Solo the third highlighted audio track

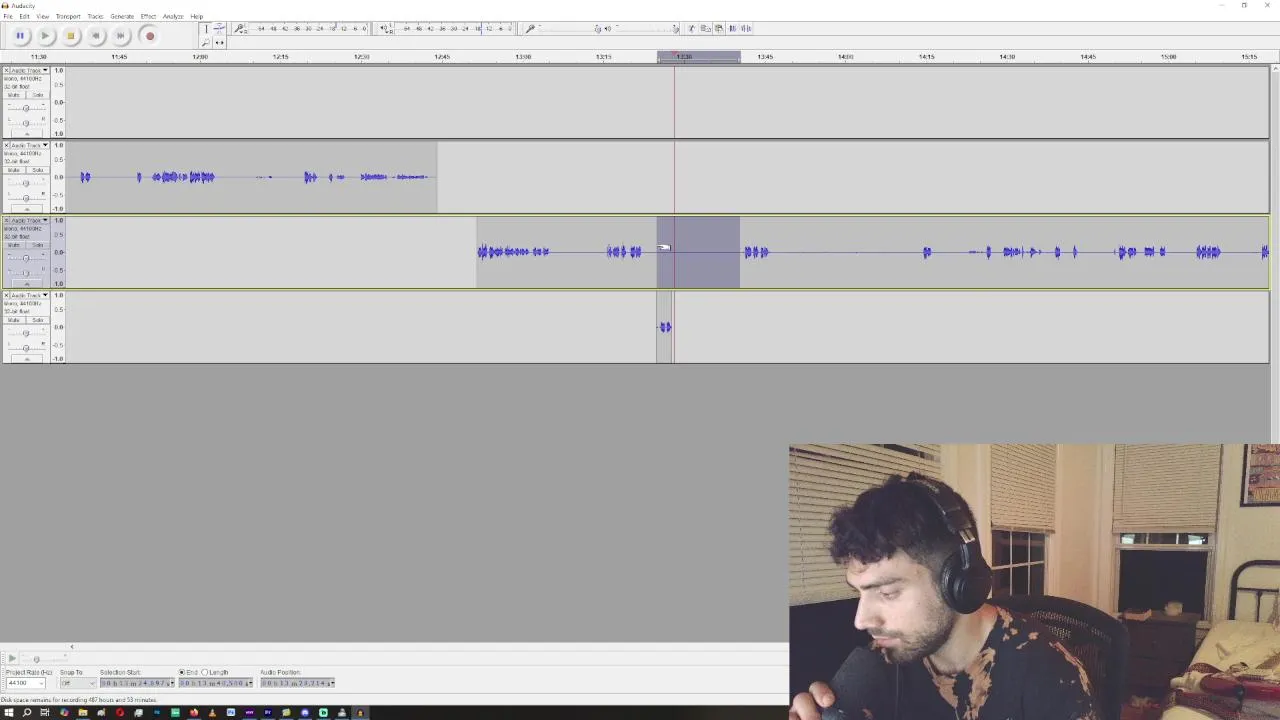pyautogui.click(x=37, y=245)
